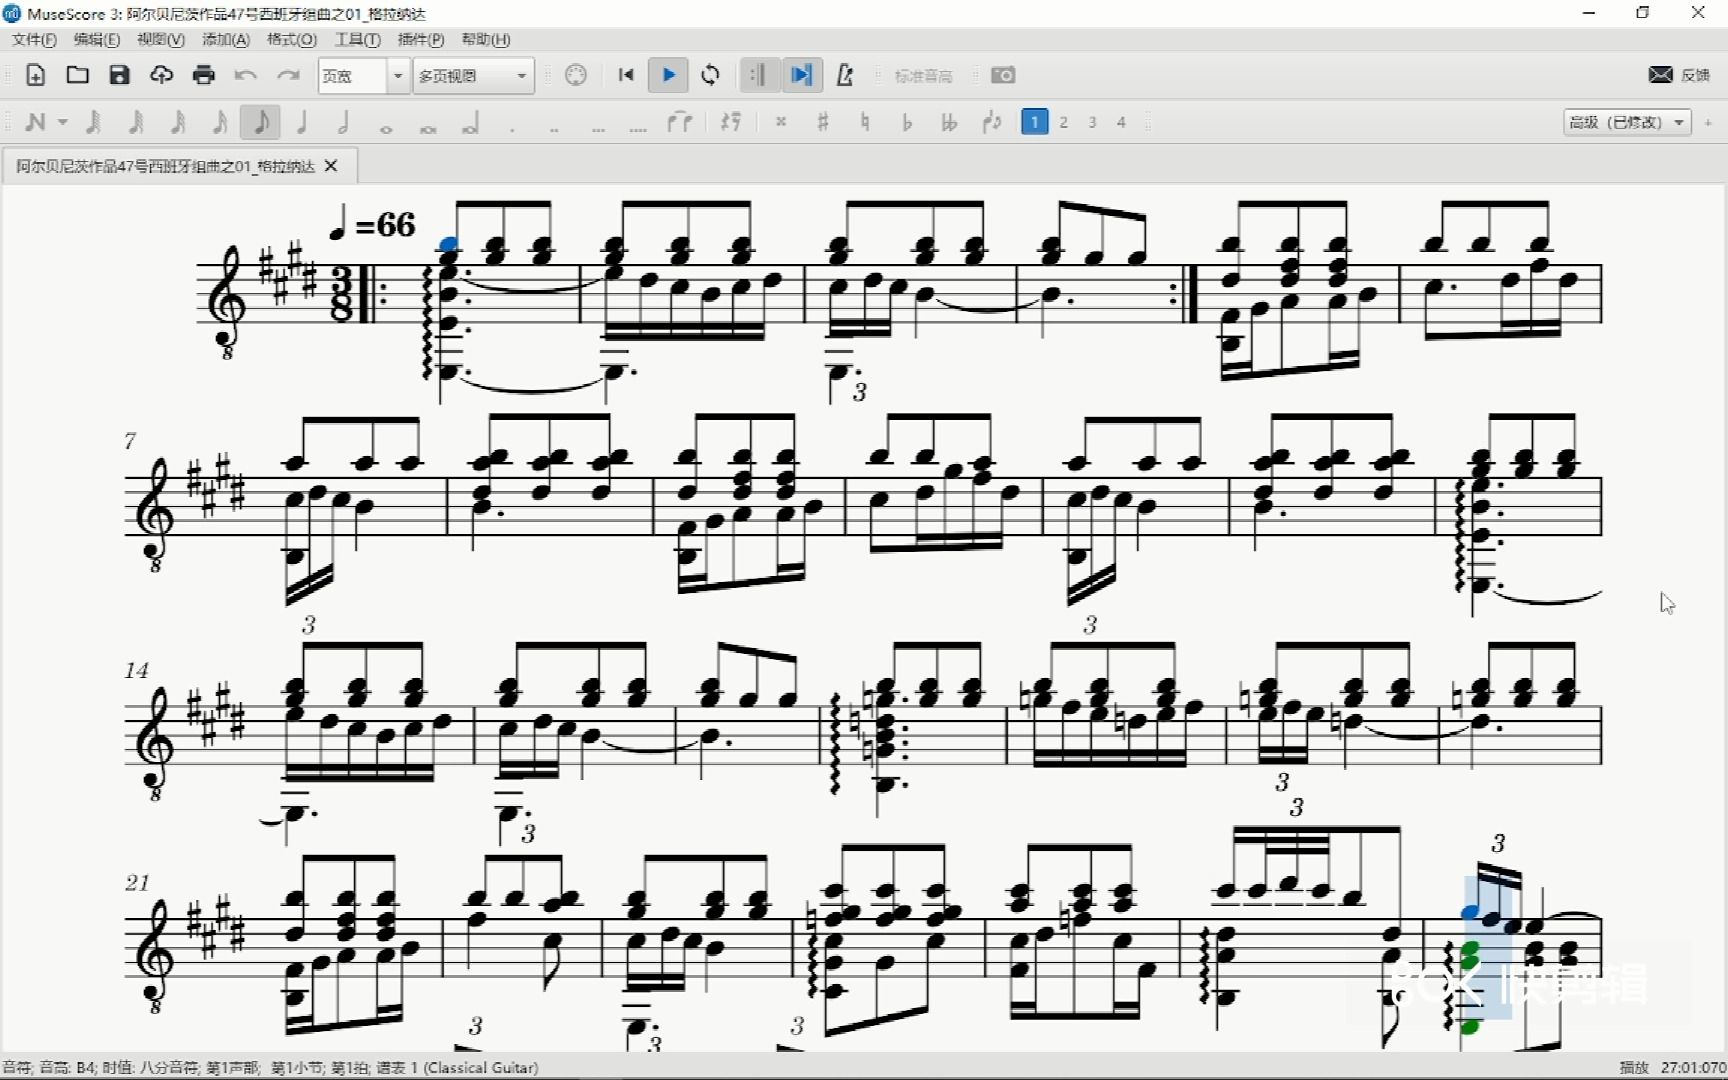Image resolution: width=1728 pixels, height=1080 pixels.
Task: Select the tempo marking =66
Action: pos(372,225)
